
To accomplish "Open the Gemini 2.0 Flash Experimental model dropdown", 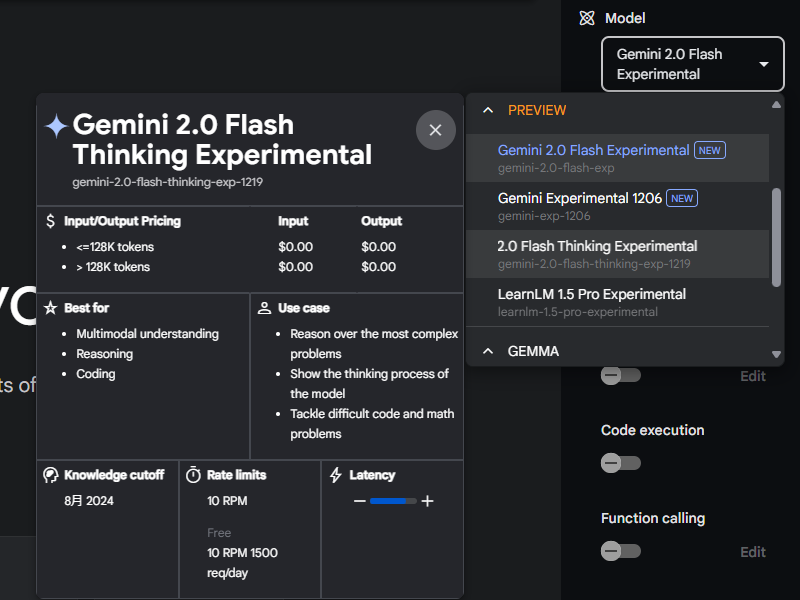I will [x=692, y=63].
